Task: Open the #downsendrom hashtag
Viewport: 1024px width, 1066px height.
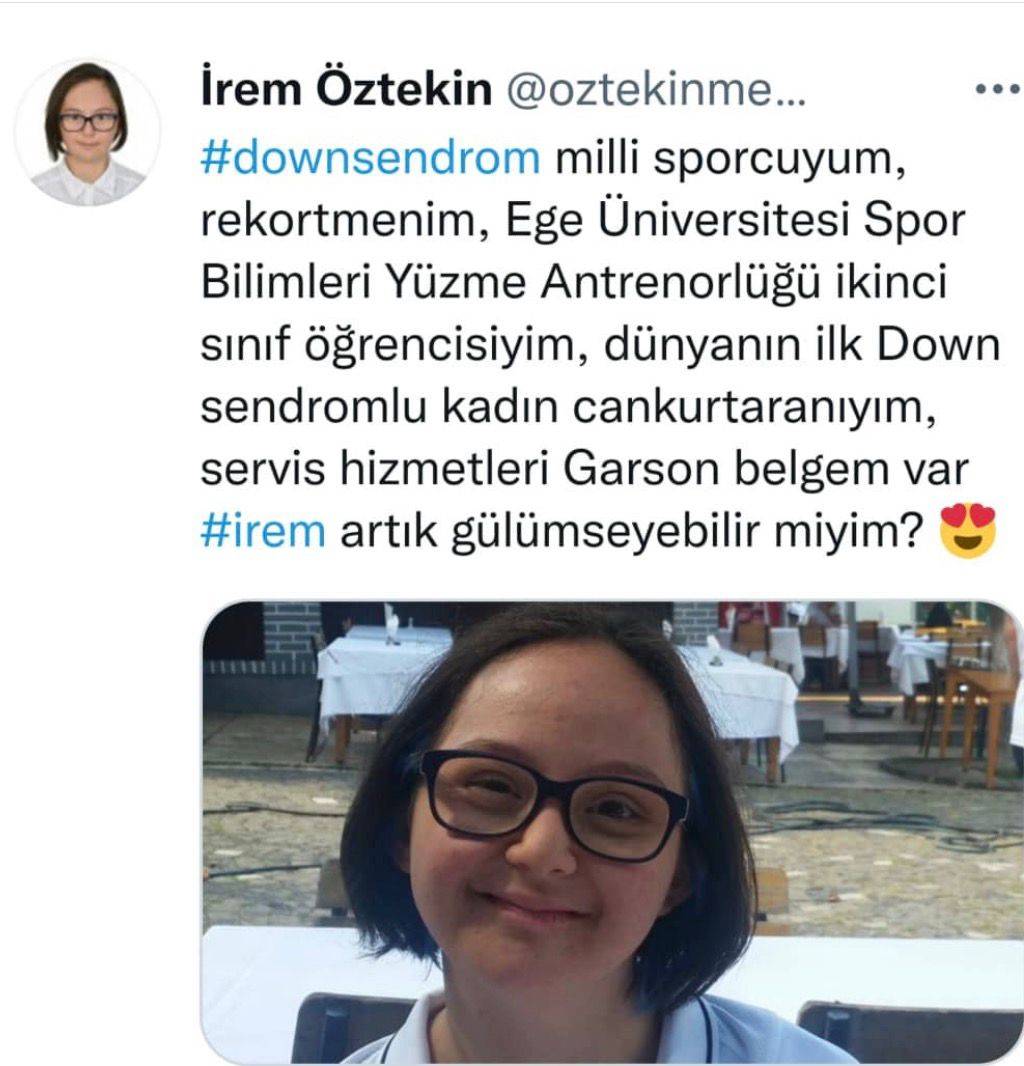Action: click(x=371, y=157)
